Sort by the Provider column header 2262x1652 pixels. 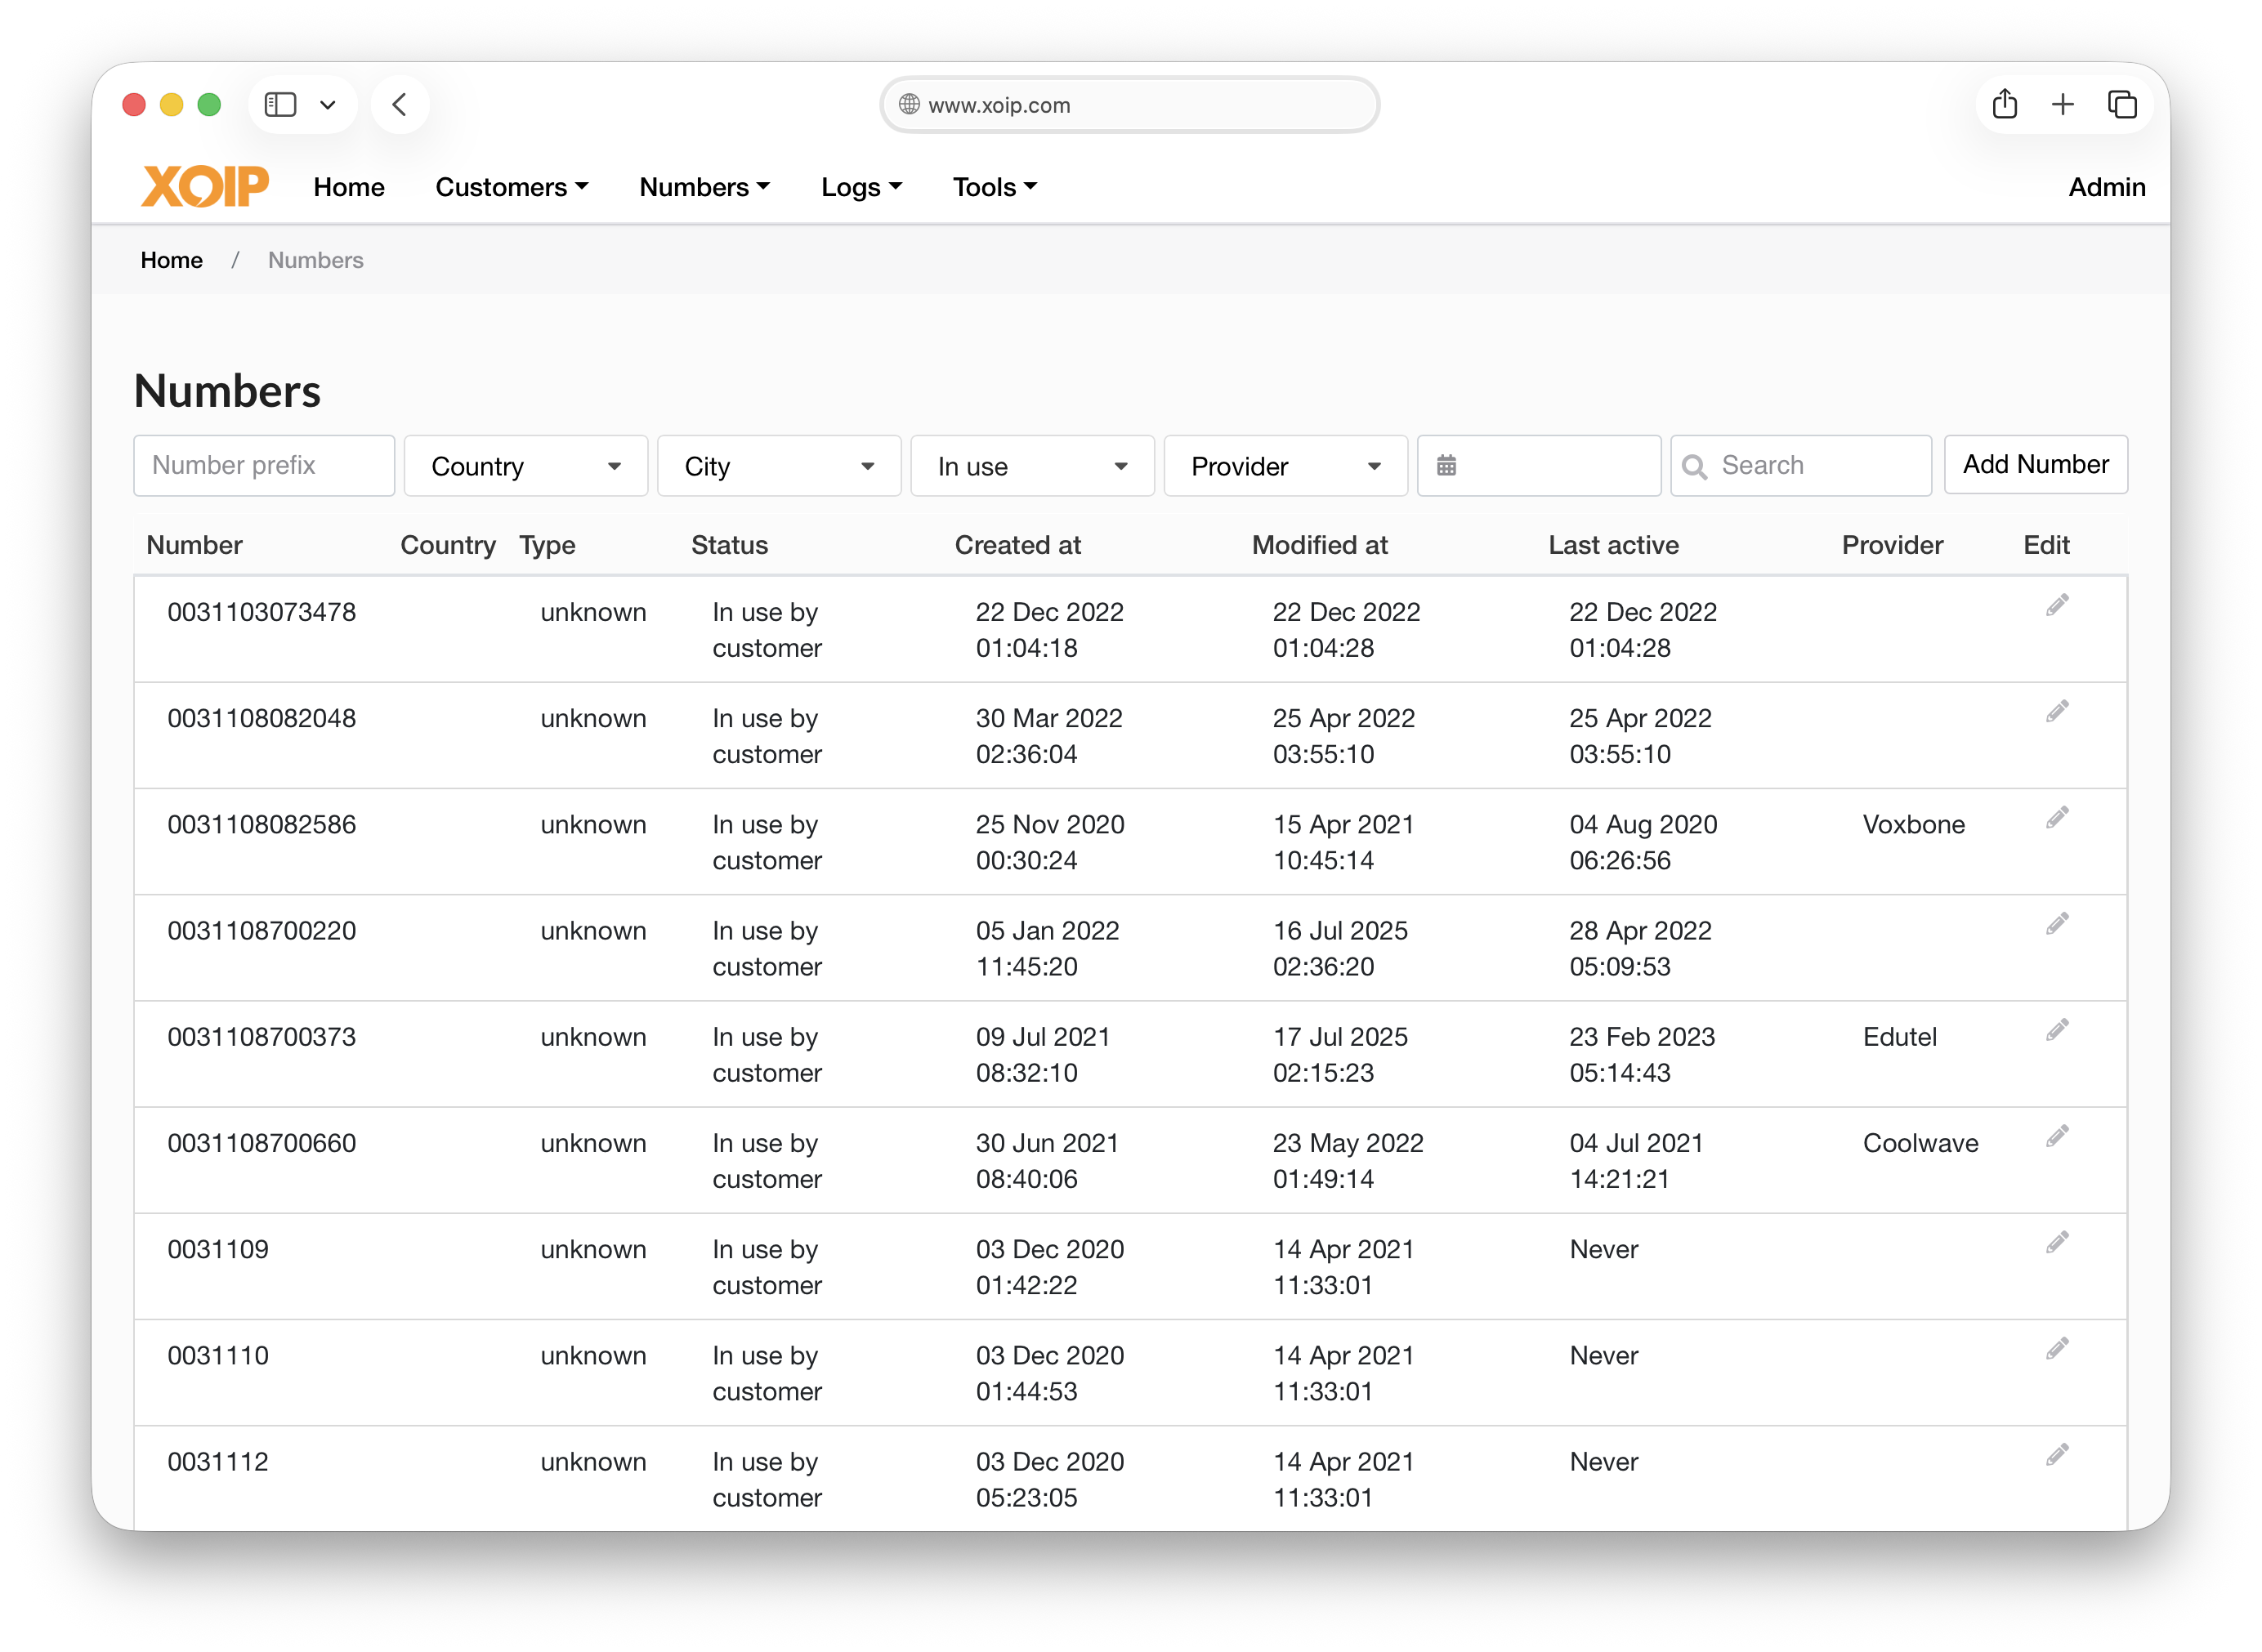tap(1892, 545)
